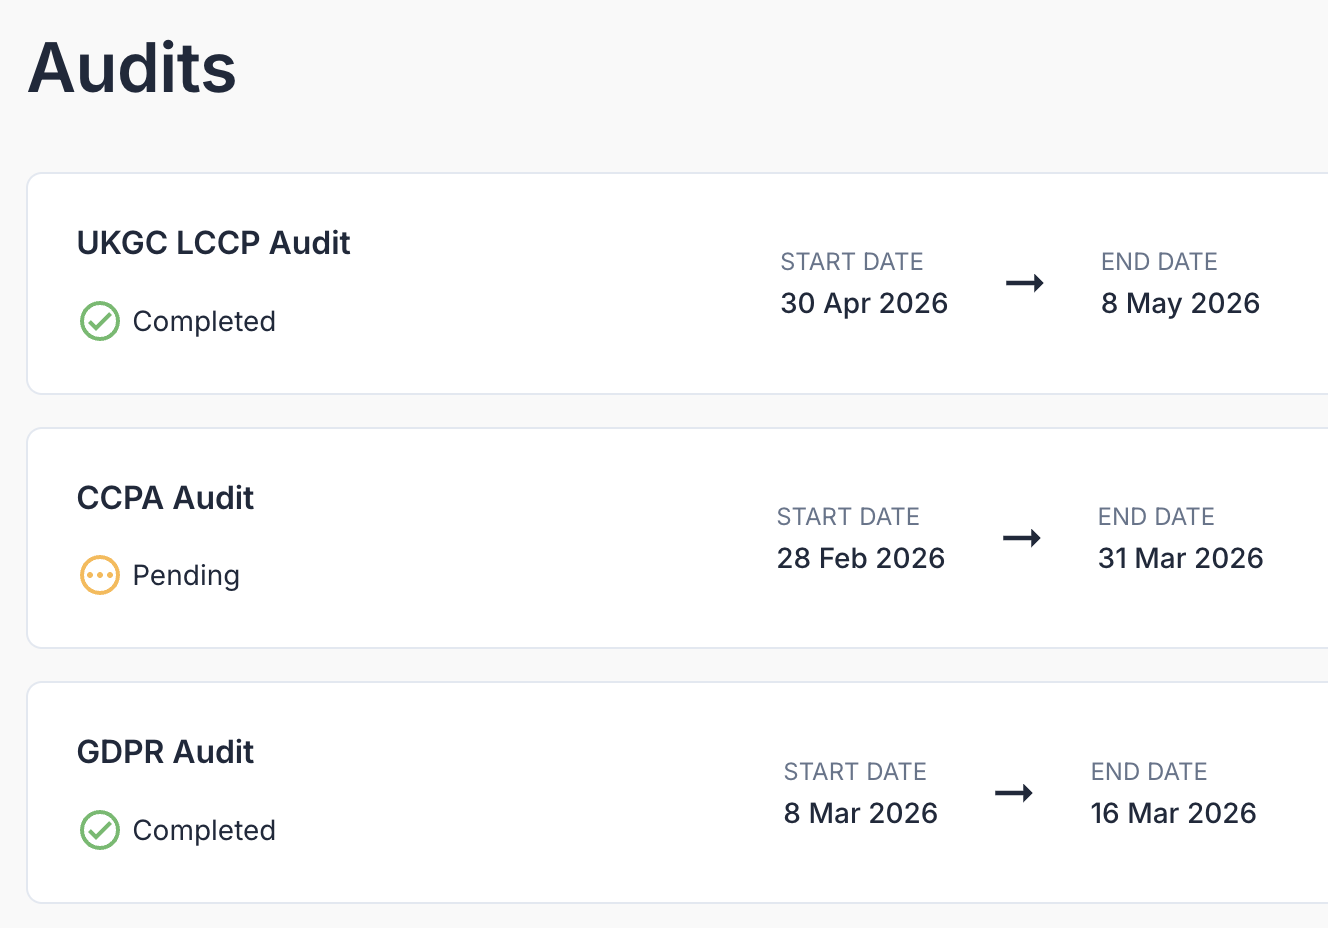The width and height of the screenshot is (1328, 928).
Task: Select the Audits page heading
Action: 132,68
